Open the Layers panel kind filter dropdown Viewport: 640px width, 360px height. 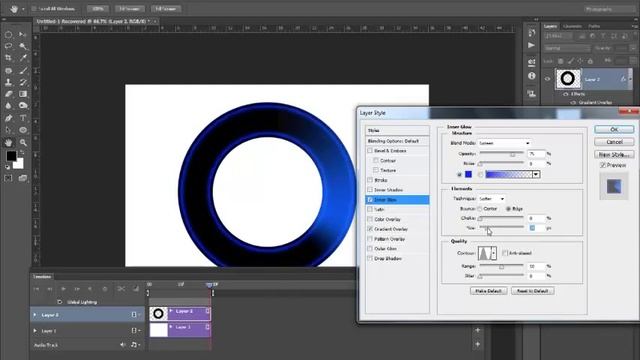click(559, 36)
